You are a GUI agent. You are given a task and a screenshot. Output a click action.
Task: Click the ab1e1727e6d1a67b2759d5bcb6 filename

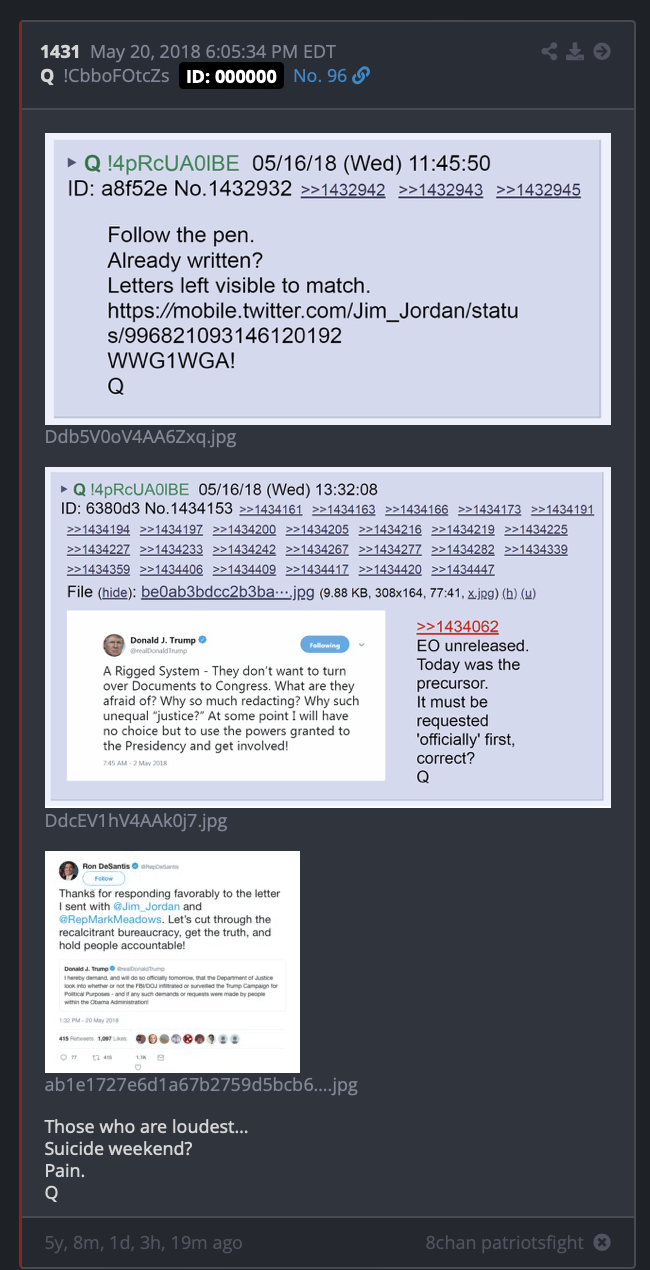[x=201, y=1085]
